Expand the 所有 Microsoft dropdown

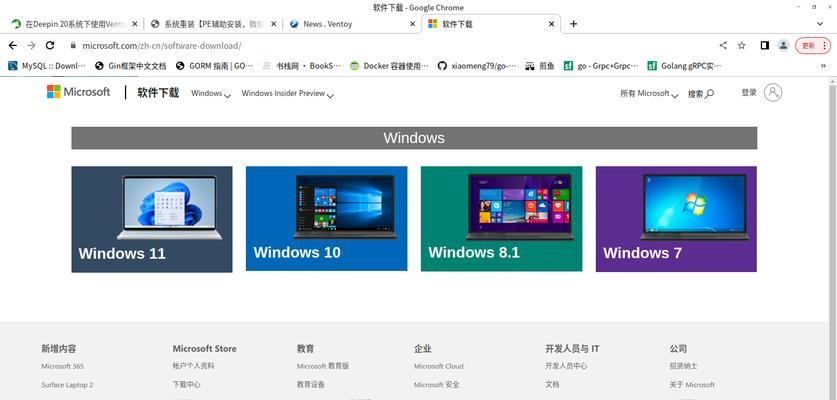(x=649, y=93)
